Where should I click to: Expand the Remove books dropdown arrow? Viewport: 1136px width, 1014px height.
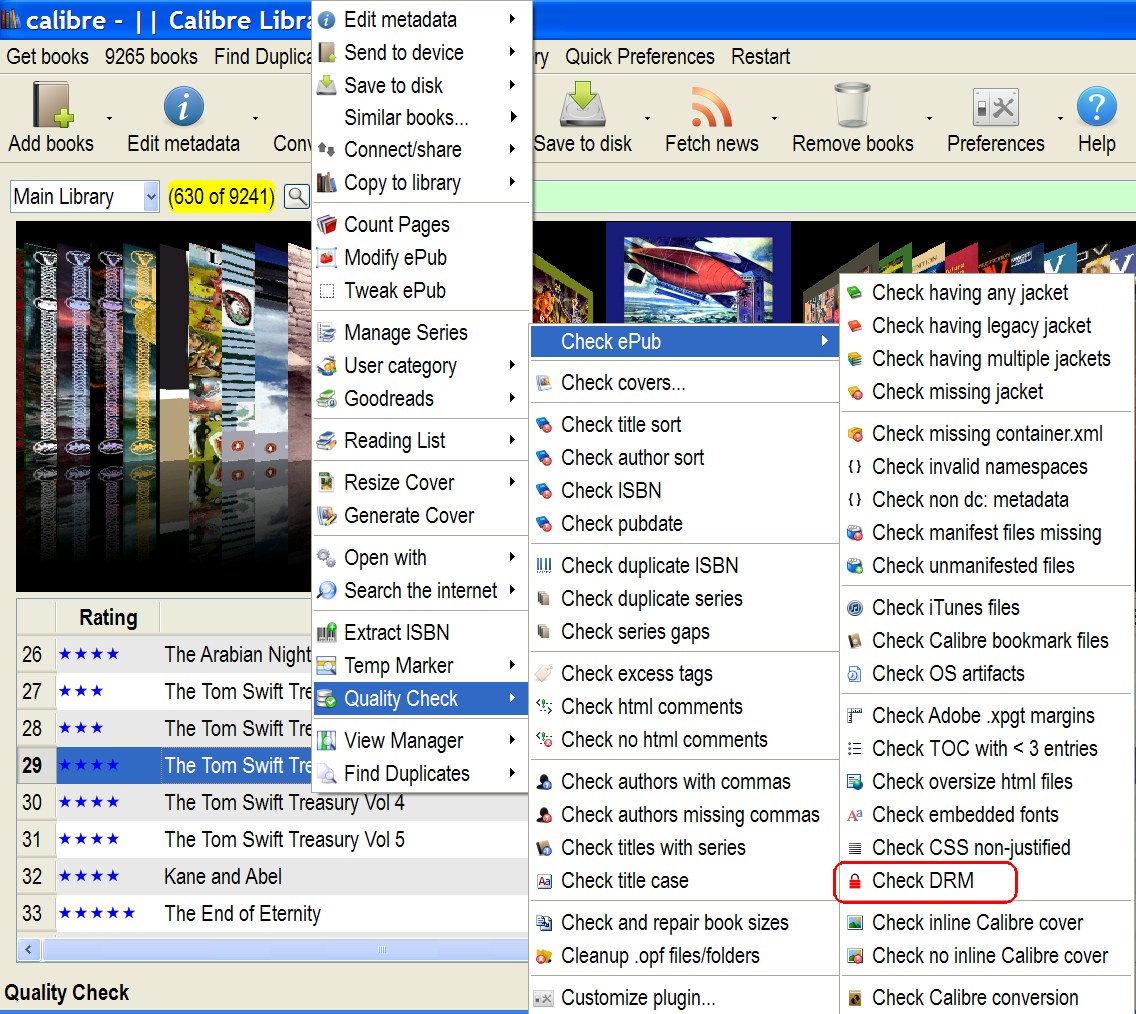point(929,117)
